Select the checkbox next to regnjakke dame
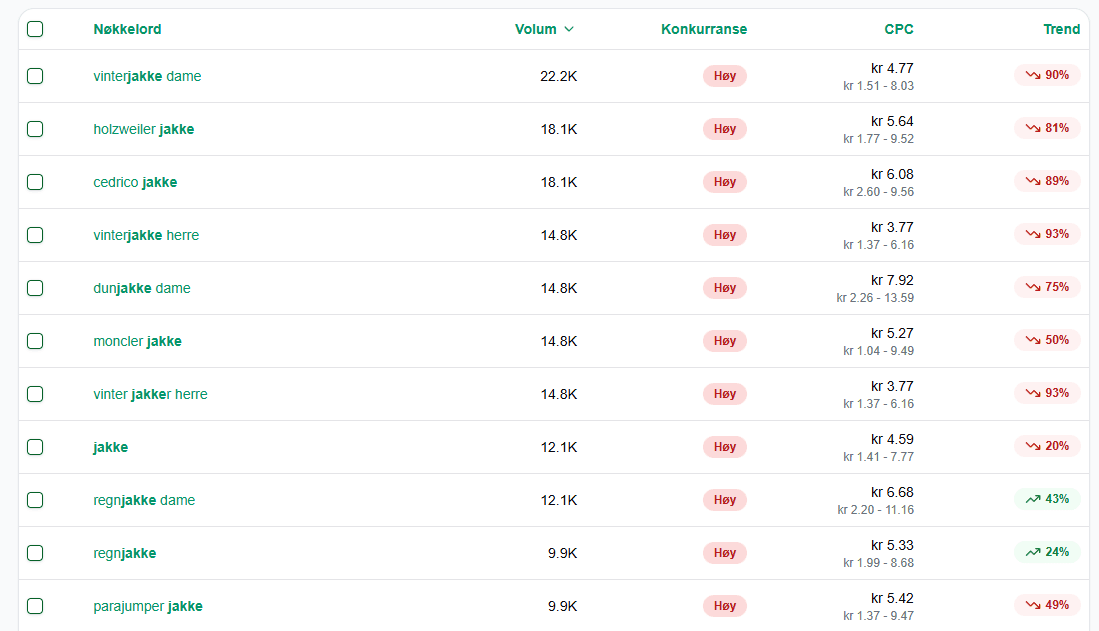This screenshot has width=1099, height=631. coord(35,500)
